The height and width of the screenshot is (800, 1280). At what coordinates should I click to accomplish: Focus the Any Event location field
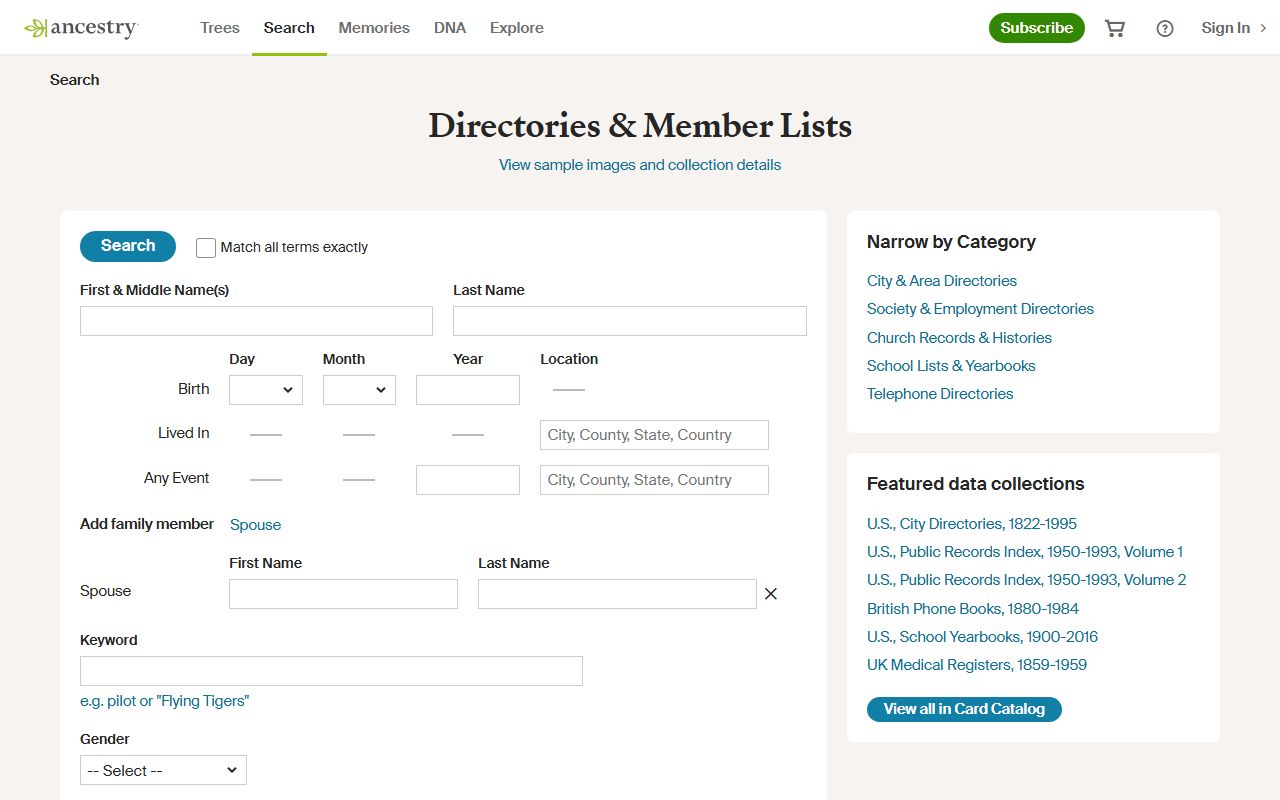pyautogui.click(x=654, y=480)
